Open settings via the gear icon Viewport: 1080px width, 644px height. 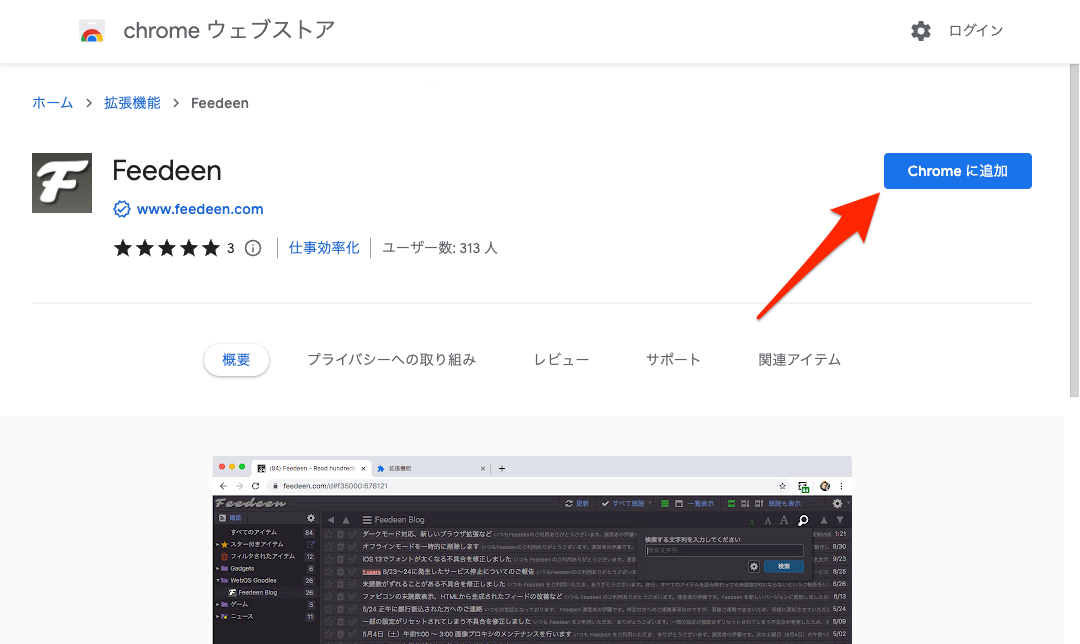coord(920,31)
